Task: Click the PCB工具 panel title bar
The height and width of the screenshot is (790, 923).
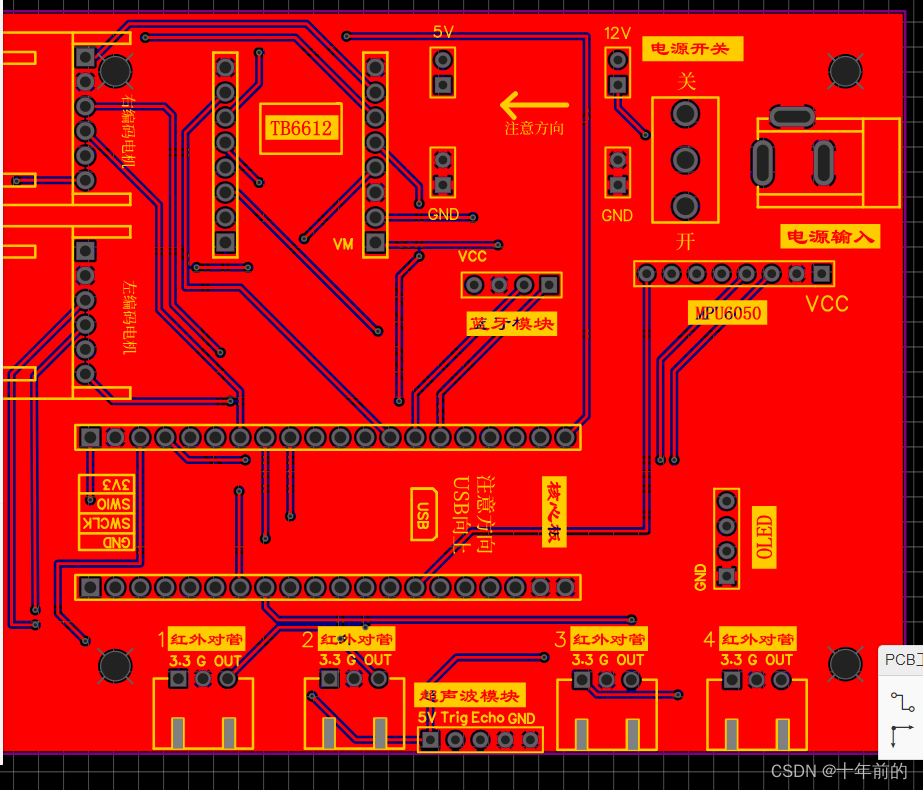Action: click(x=902, y=659)
